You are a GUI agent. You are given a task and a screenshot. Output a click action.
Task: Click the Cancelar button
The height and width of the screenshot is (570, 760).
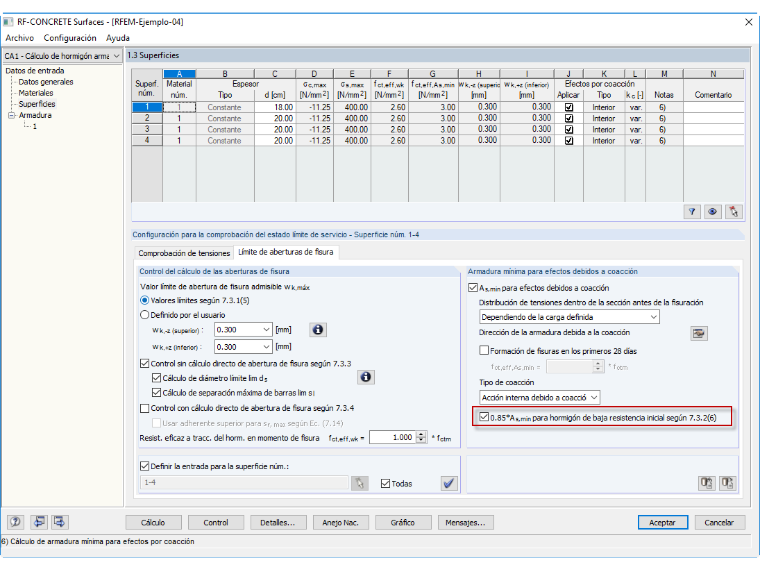719,522
